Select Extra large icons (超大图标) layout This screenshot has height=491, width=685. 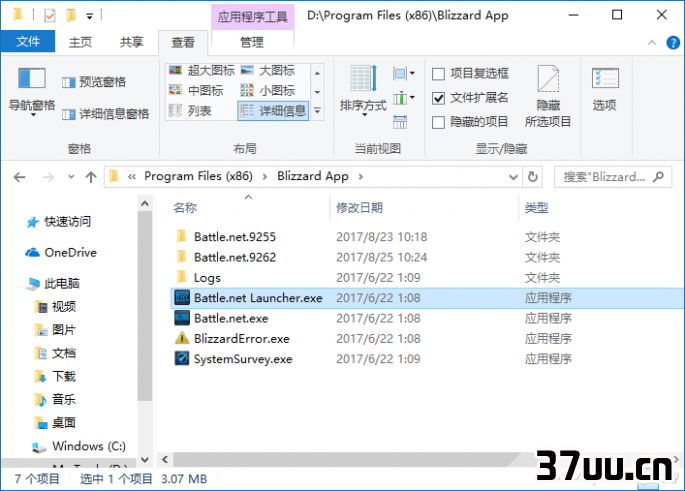pyautogui.click(x=202, y=70)
